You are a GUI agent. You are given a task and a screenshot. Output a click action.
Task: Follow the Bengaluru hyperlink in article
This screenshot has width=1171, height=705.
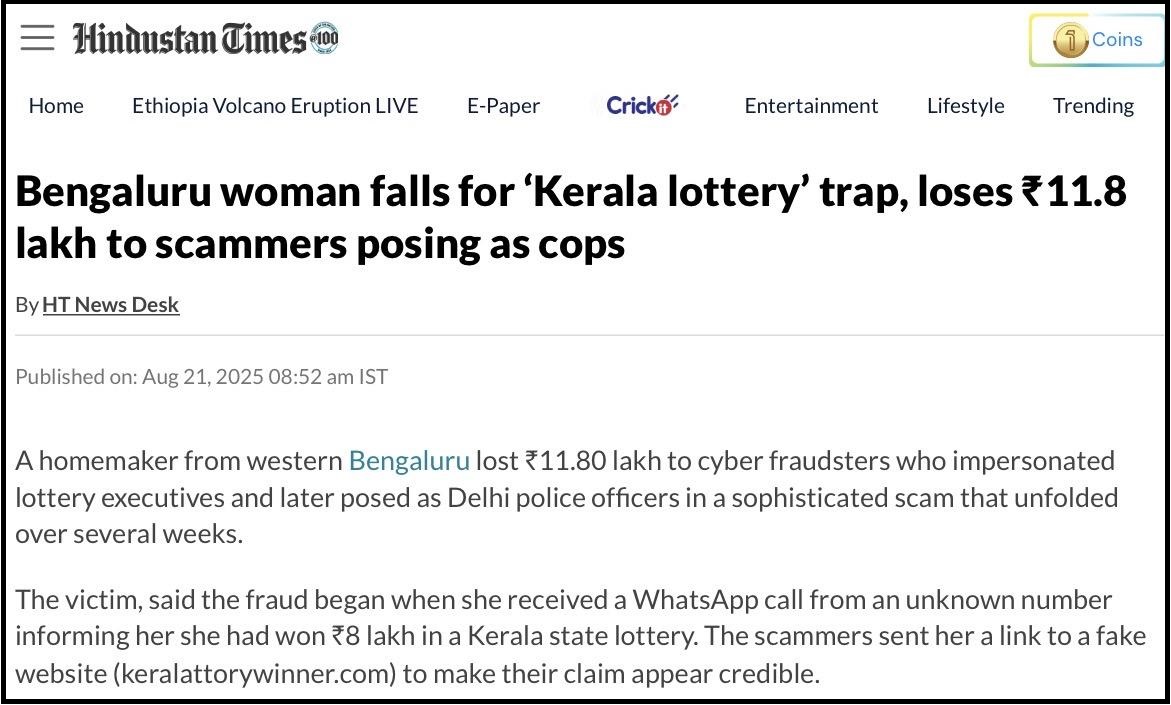(x=408, y=461)
